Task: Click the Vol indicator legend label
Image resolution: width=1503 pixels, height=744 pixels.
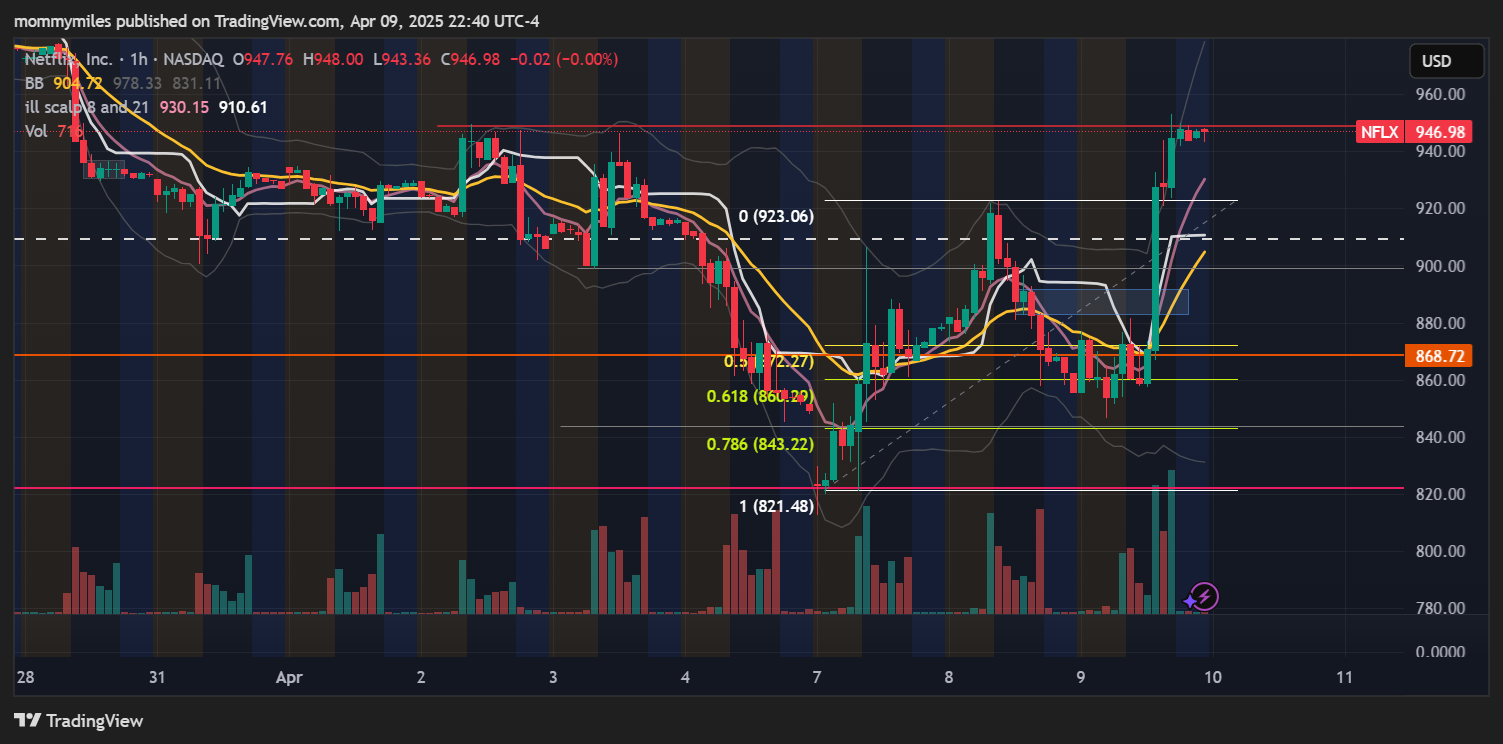Action: [x=37, y=131]
